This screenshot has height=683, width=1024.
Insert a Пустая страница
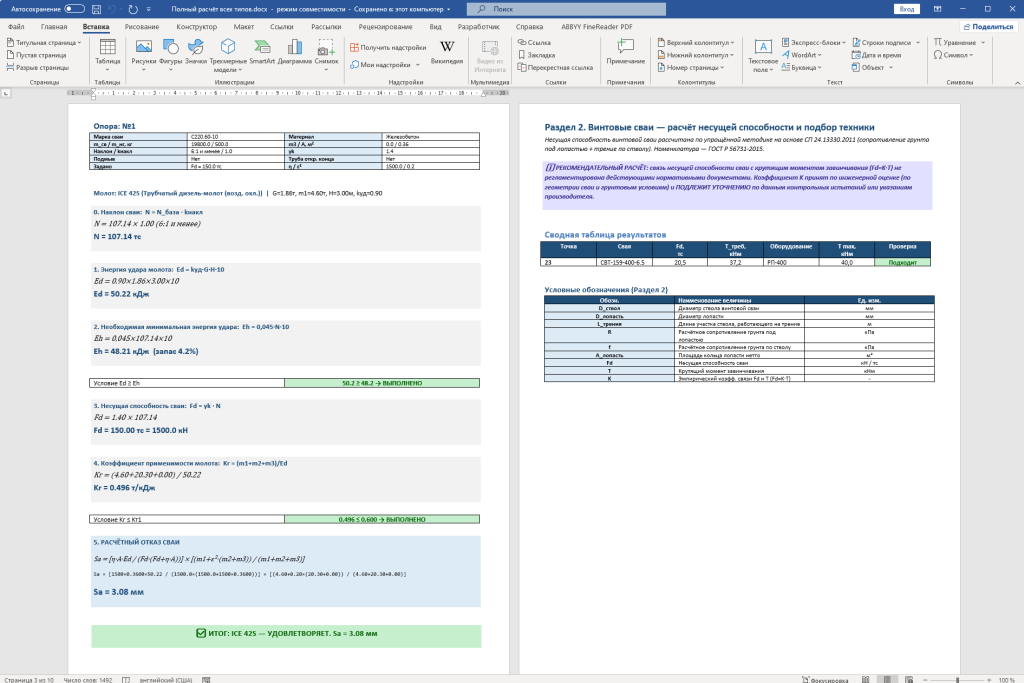pos(37,55)
